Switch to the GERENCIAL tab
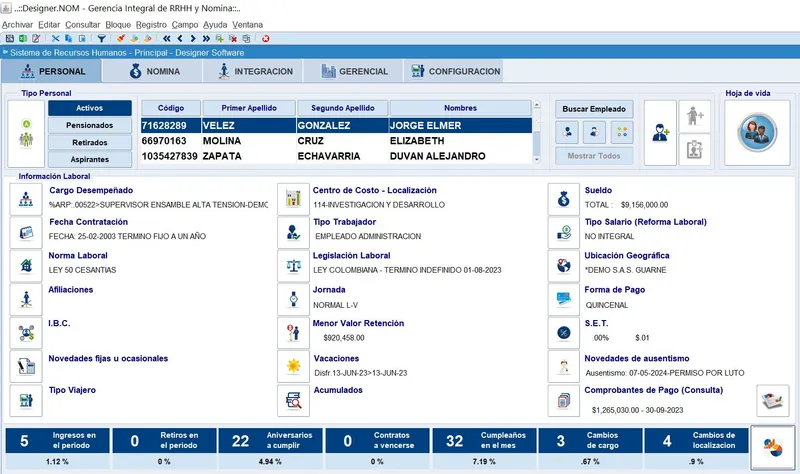The width and height of the screenshot is (800, 474). (x=354, y=71)
